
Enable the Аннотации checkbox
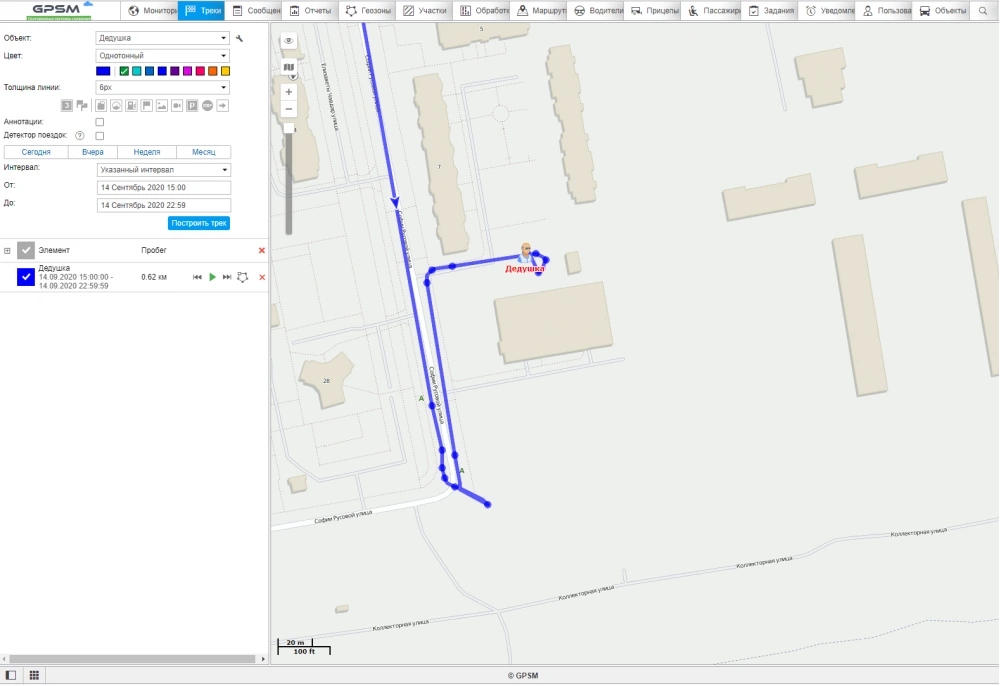[x=99, y=122]
